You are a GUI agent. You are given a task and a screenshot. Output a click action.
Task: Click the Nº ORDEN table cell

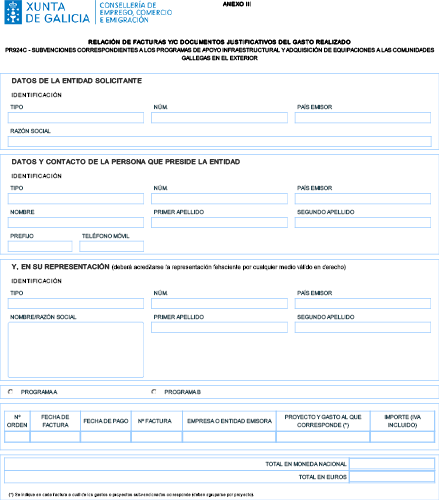coord(17,437)
